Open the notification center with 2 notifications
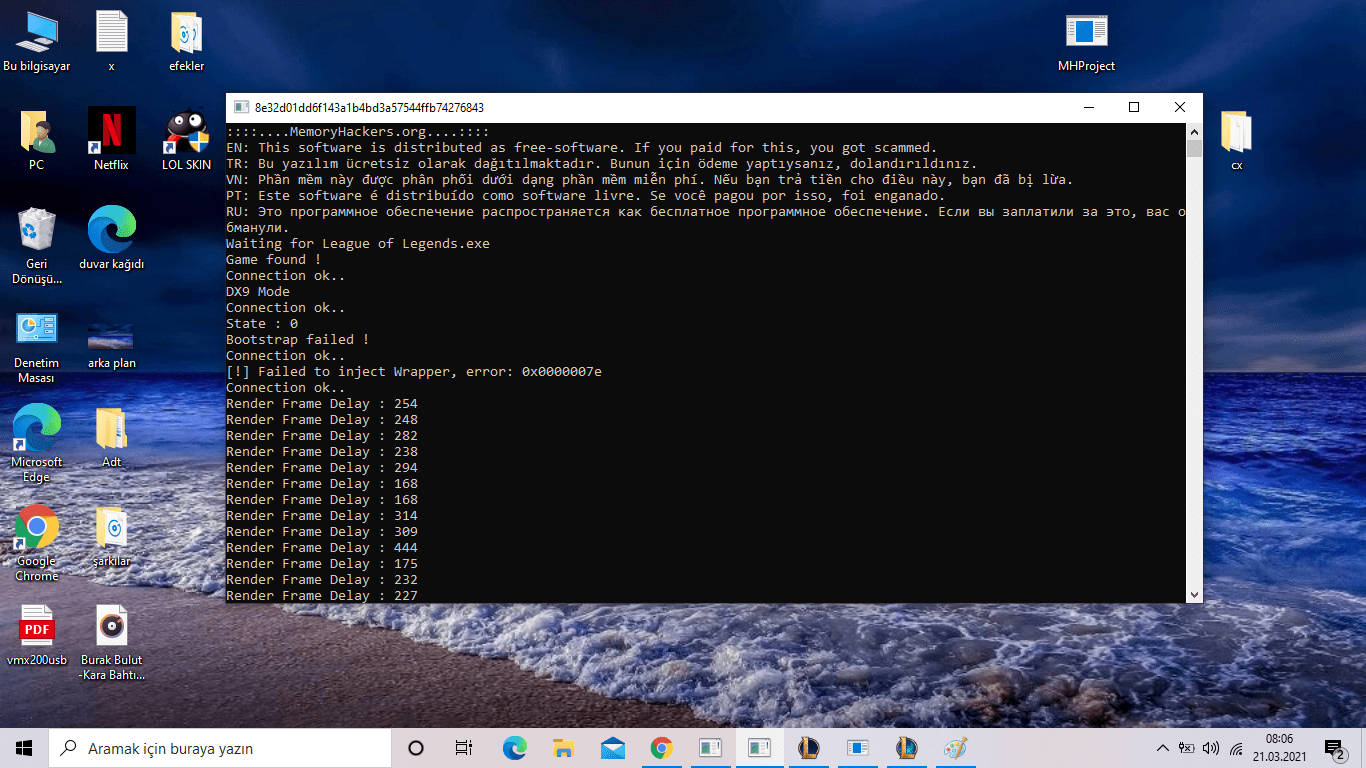This screenshot has height=768, width=1366. 1334,748
